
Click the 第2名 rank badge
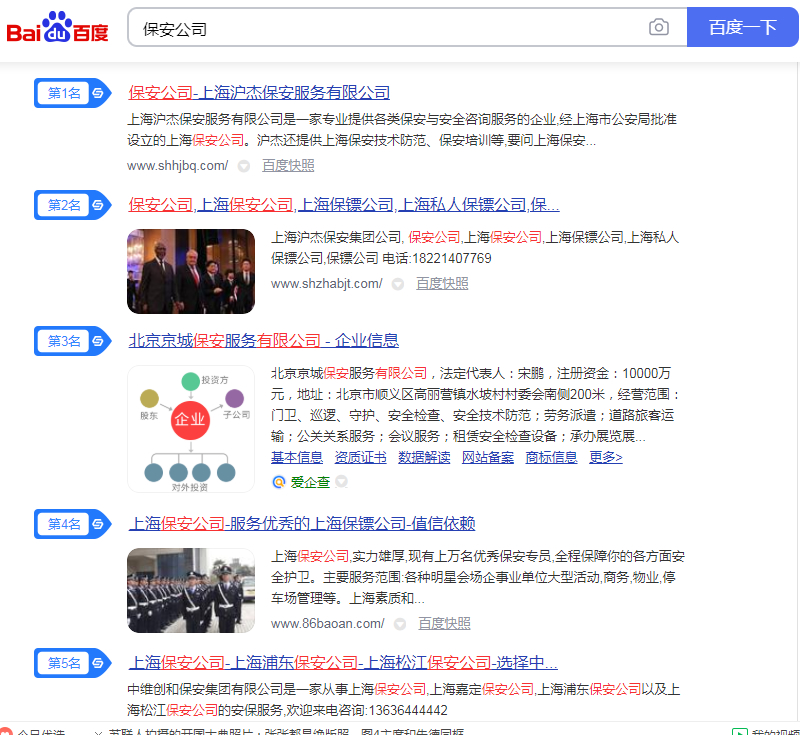pos(72,205)
